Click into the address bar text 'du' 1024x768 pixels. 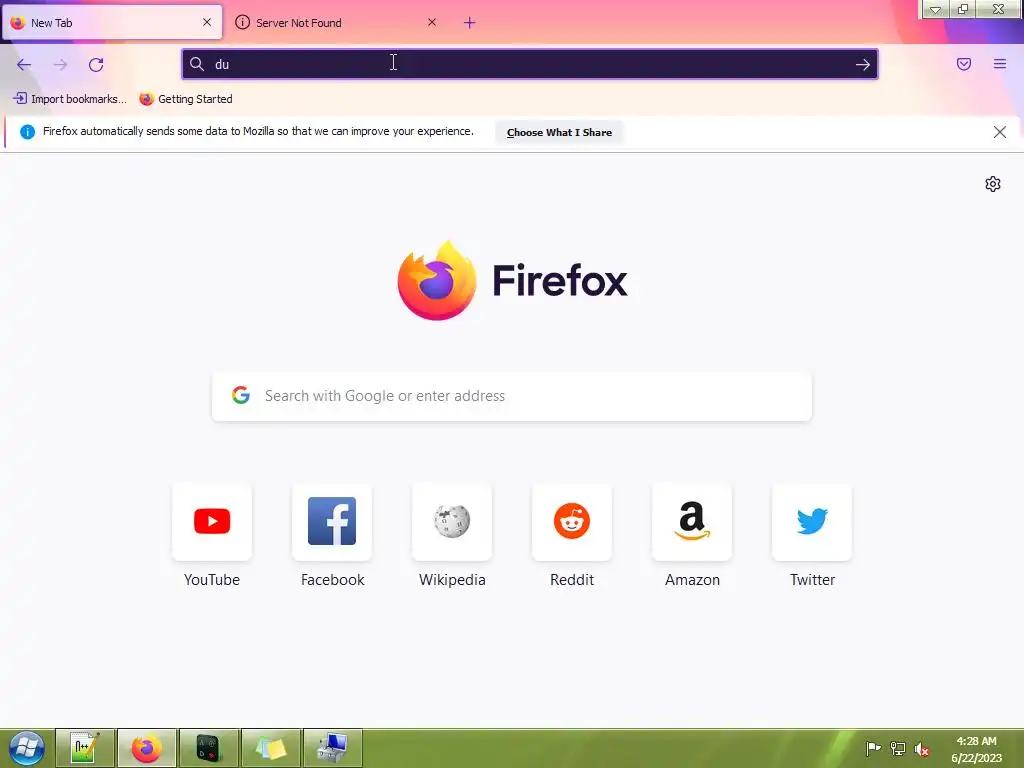(222, 64)
